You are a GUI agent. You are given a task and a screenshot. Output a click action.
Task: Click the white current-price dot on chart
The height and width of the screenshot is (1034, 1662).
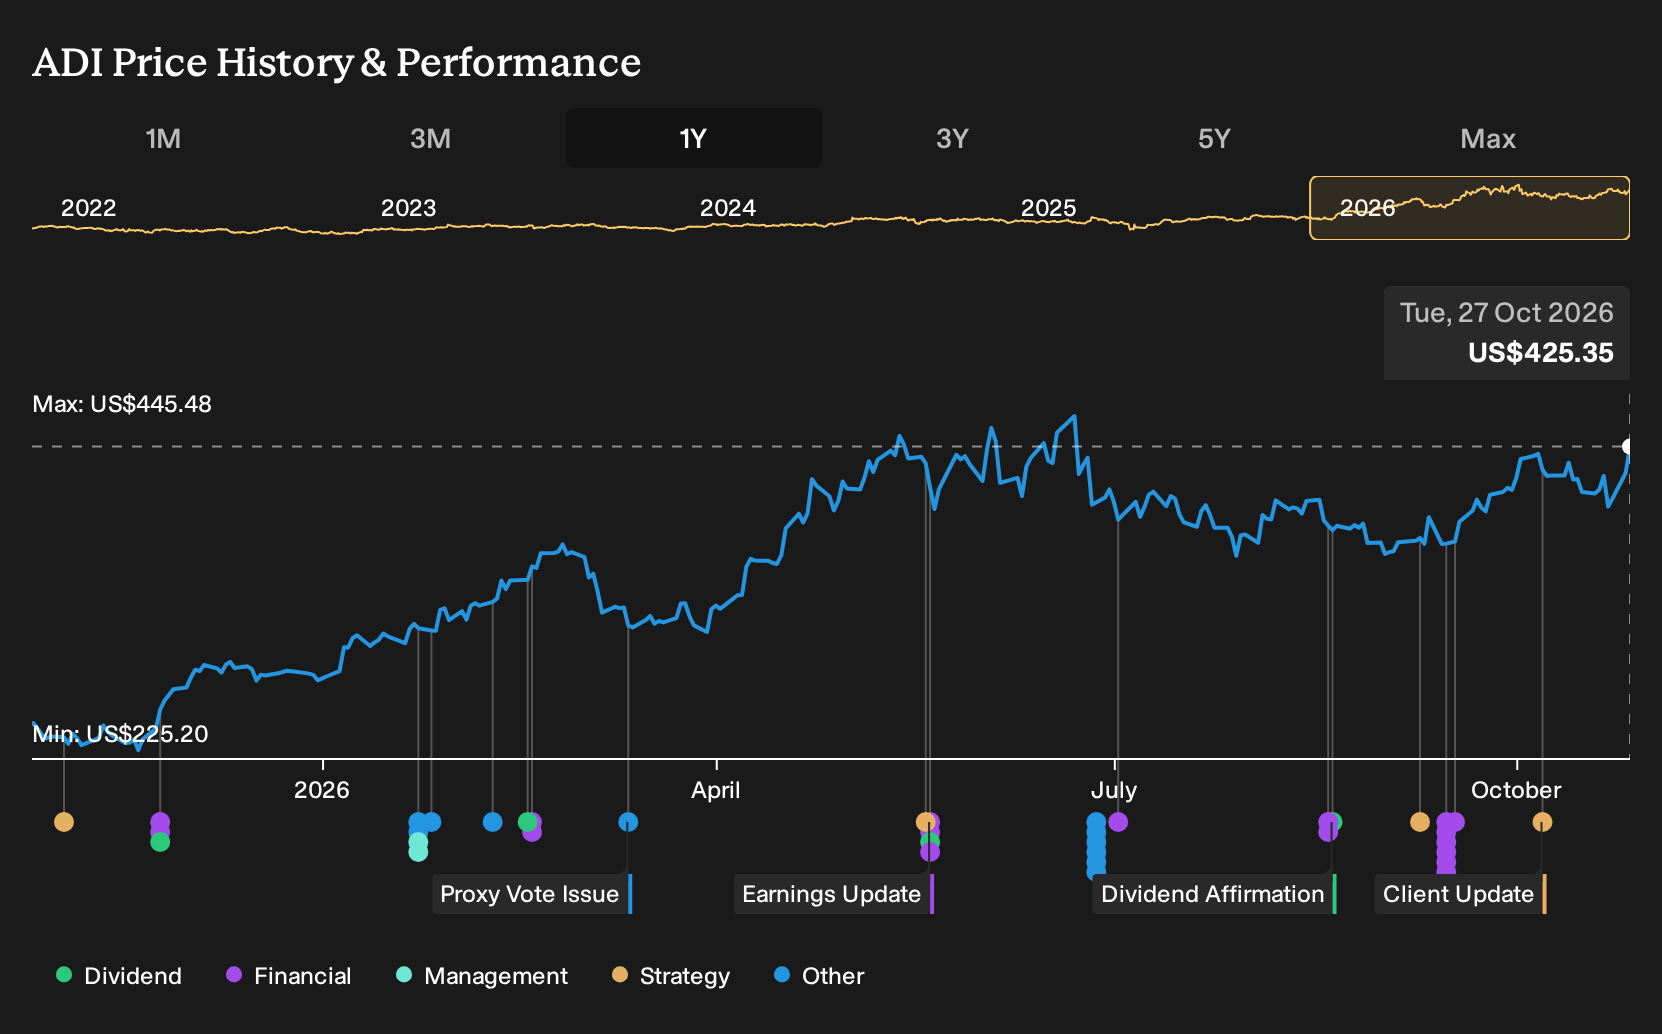(x=1628, y=446)
